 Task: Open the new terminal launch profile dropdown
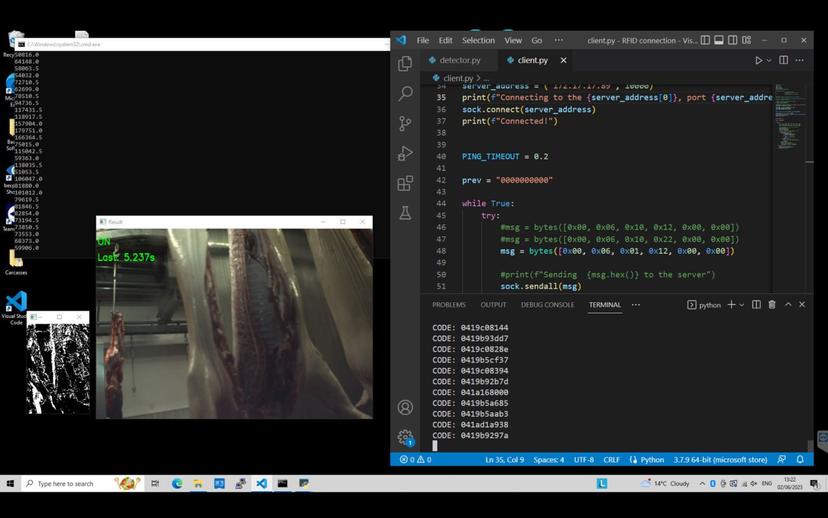coord(741,305)
